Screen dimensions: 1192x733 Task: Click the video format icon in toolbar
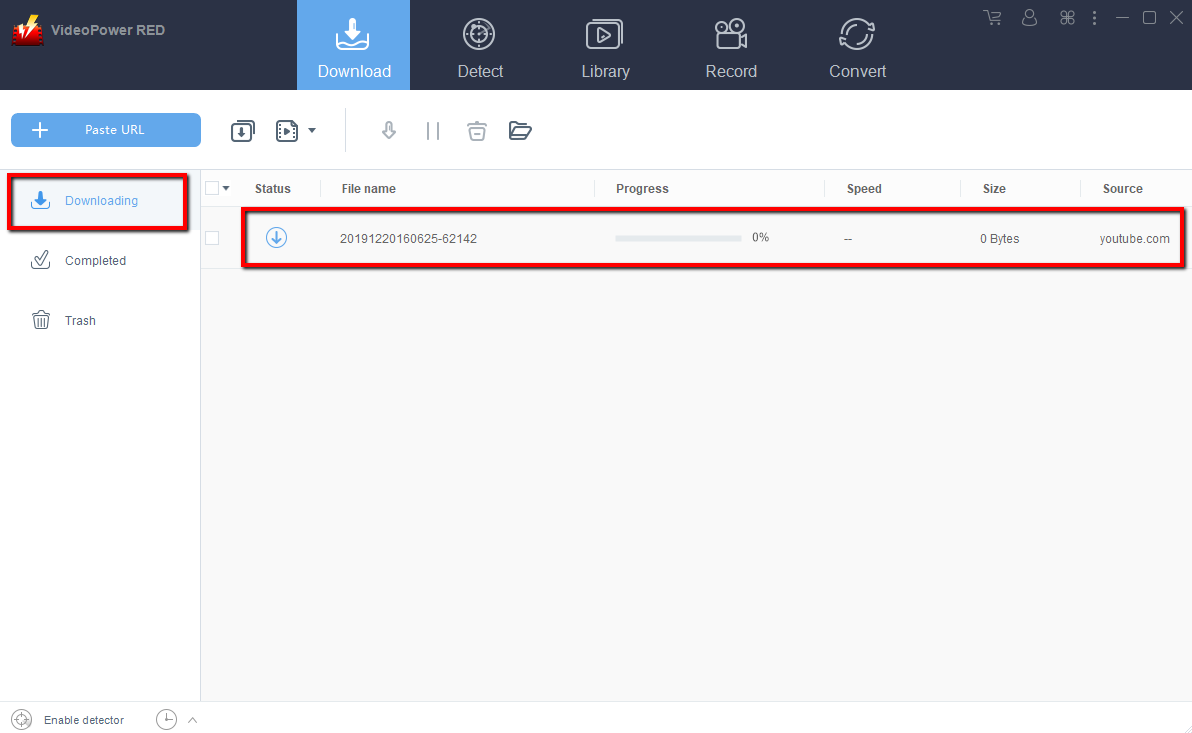(287, 131)
